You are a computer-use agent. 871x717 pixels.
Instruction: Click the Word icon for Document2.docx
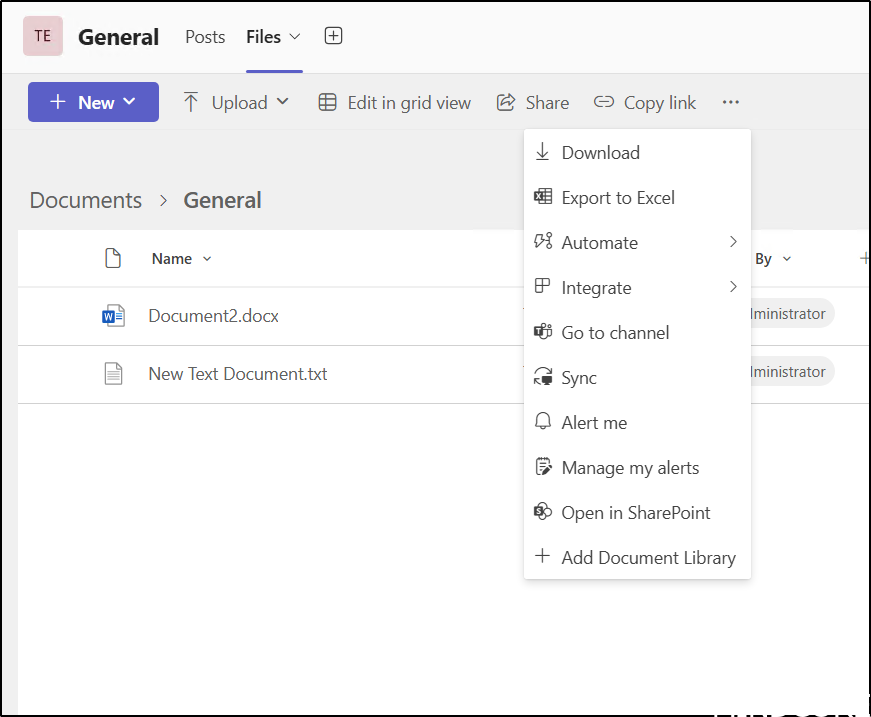[x=113, y=316]
